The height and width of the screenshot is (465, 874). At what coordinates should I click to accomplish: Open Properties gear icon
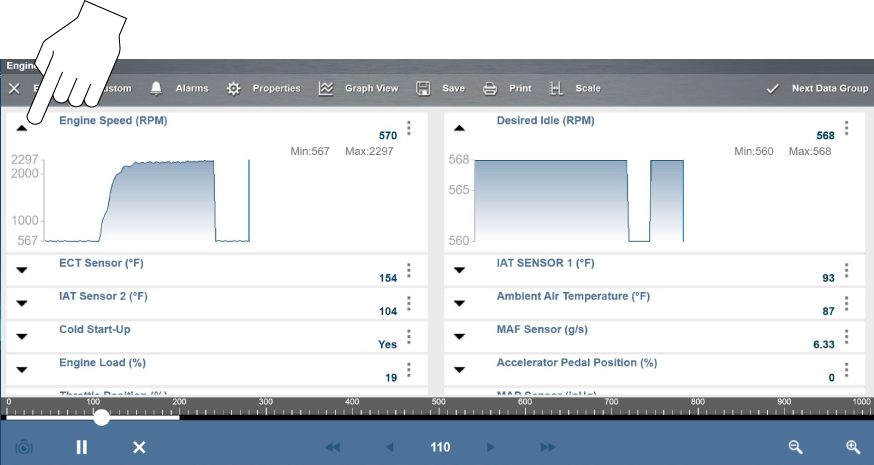pyautogui.click(x=233, y=88)
